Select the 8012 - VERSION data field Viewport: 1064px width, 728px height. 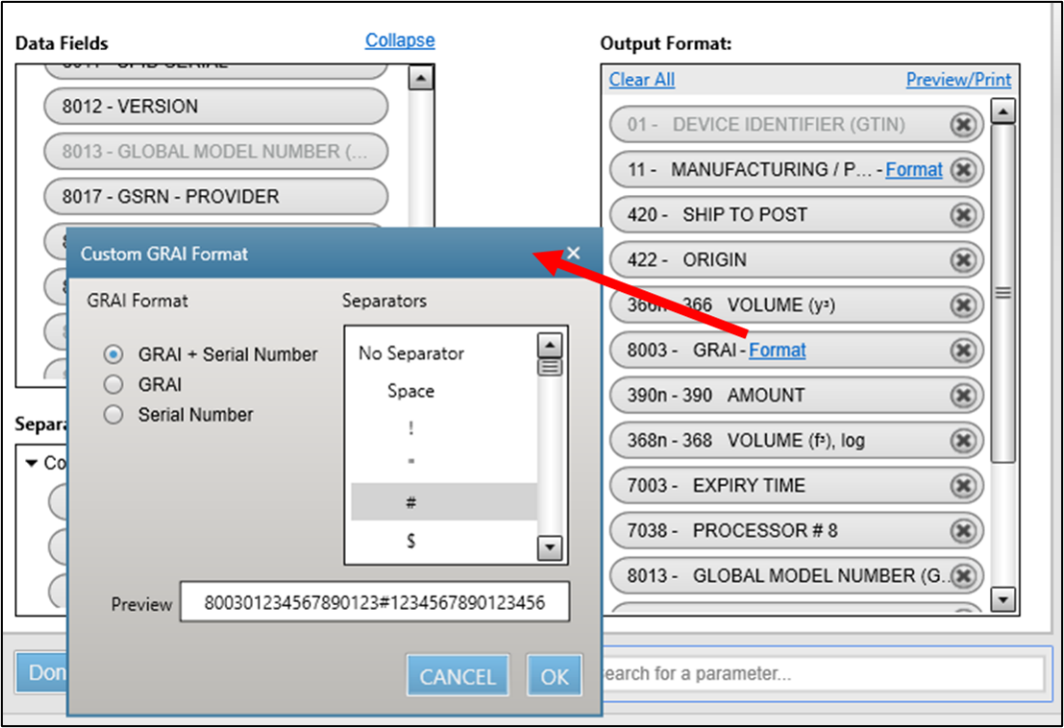216,107
